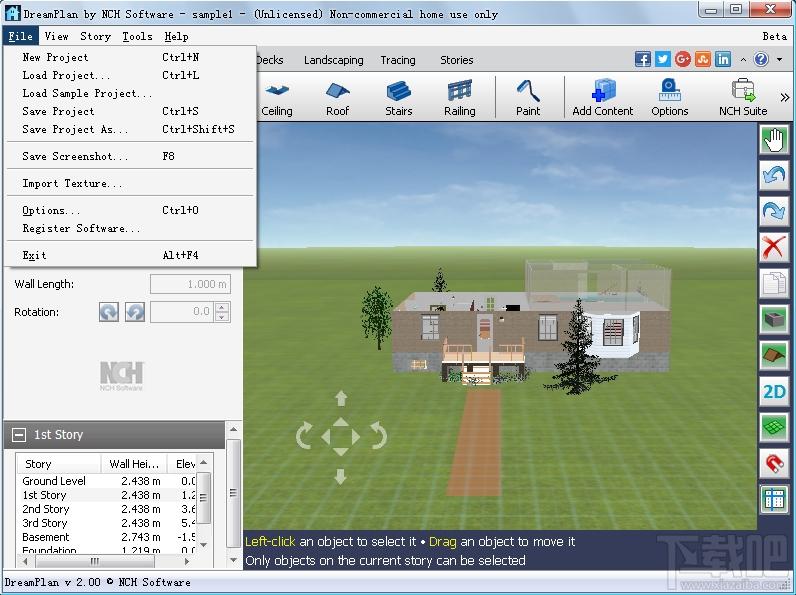Open the Landscaping tab
The width and height of the screenshot is (796, 595).
(x=334, y=60)
